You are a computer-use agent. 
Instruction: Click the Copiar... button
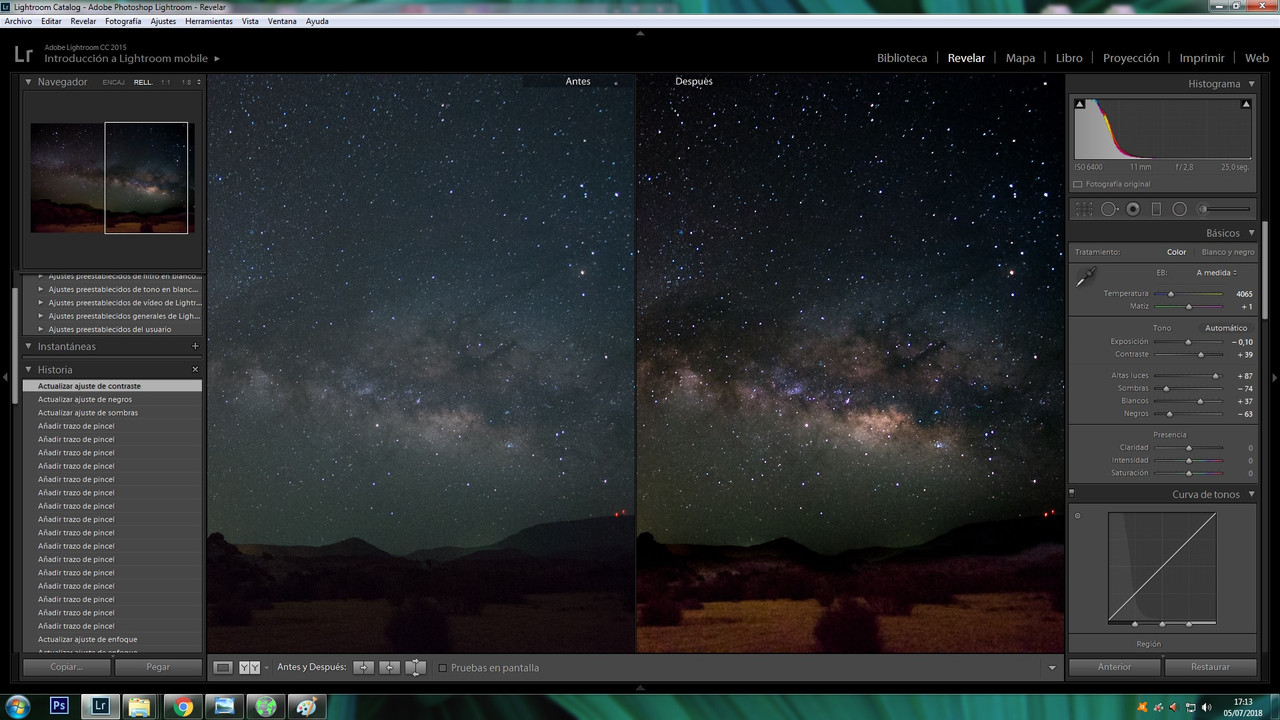(x=66, y=667)
